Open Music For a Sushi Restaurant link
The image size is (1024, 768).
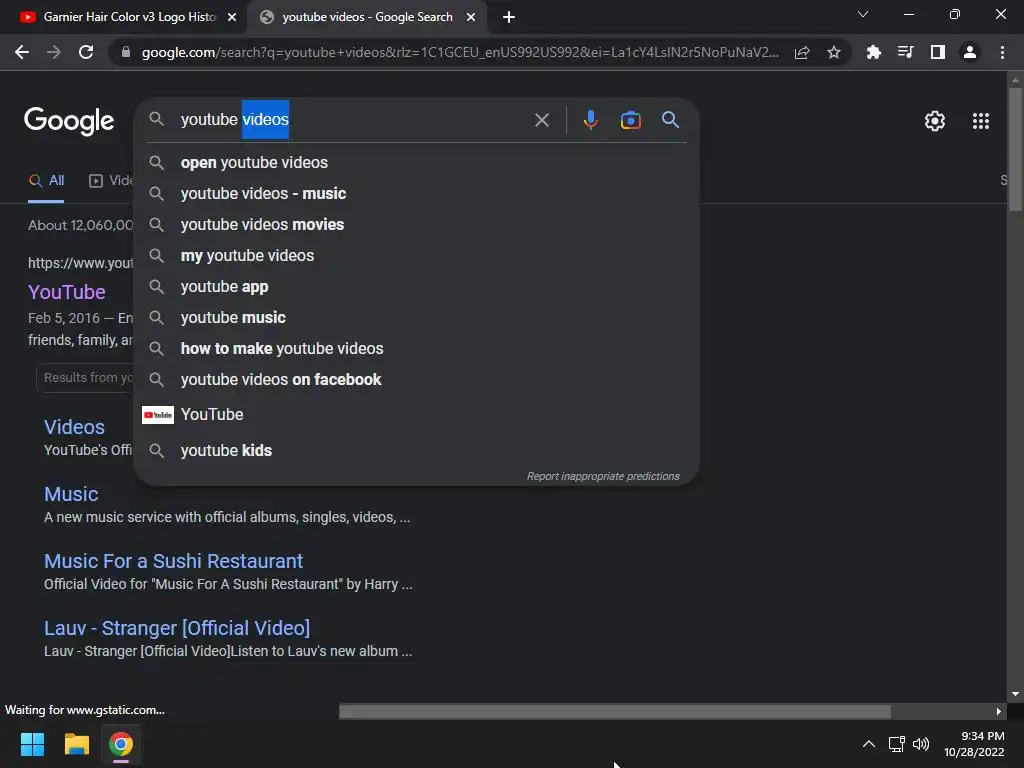pos(173,561)
